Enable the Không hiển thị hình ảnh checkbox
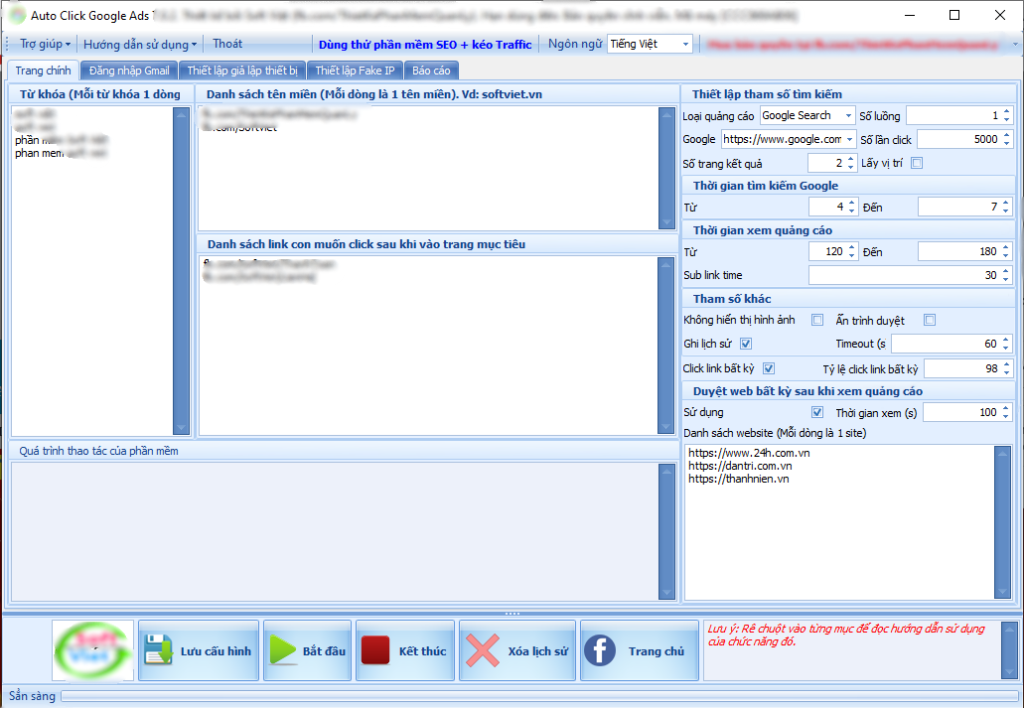 (x=817, y=320)
